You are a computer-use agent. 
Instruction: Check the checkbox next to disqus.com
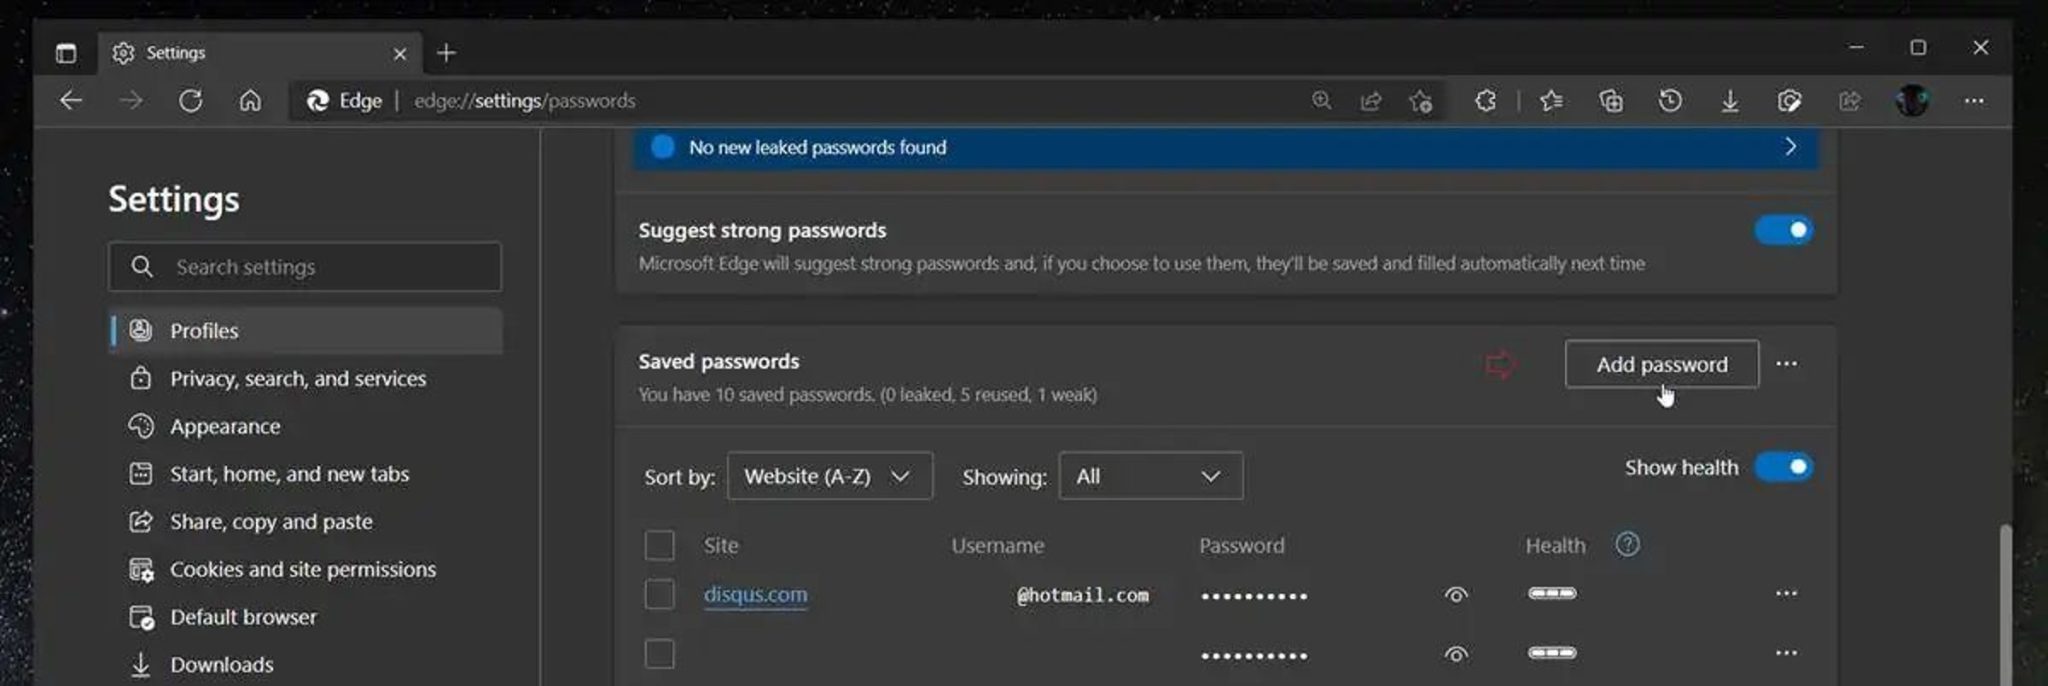click(660, 593)
